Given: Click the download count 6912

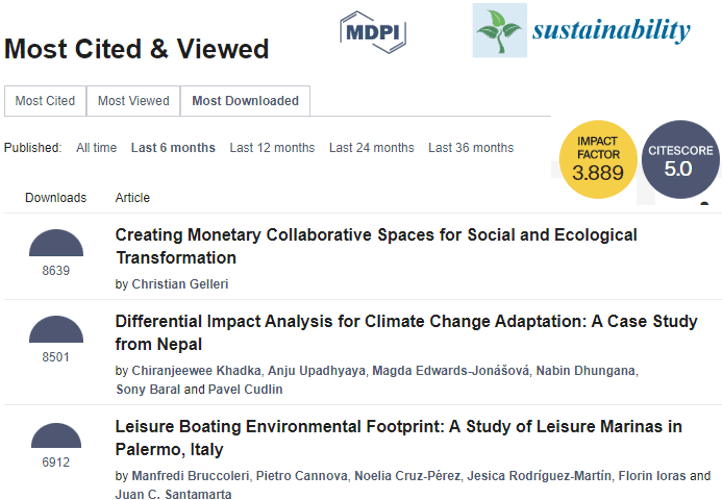Looking at the screenshot, I should point(56,462).
